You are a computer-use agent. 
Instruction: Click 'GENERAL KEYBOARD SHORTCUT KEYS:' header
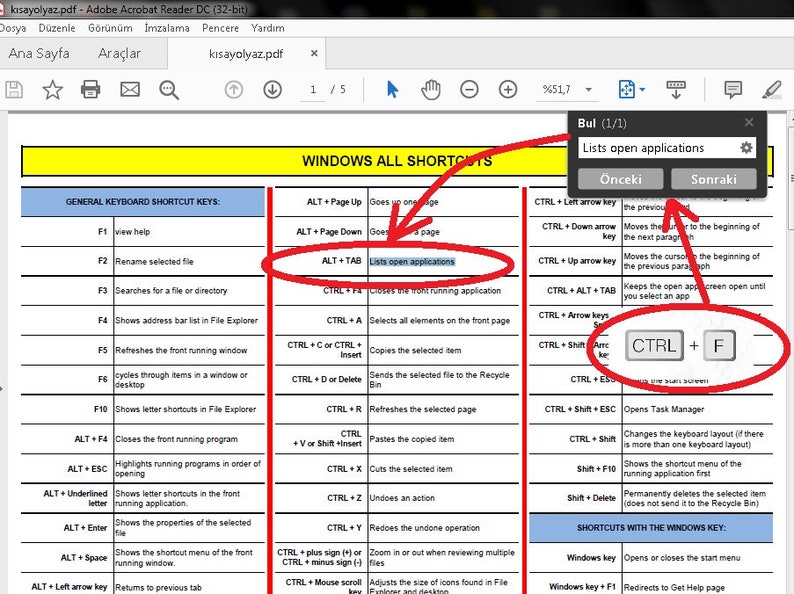pos(143,202)
